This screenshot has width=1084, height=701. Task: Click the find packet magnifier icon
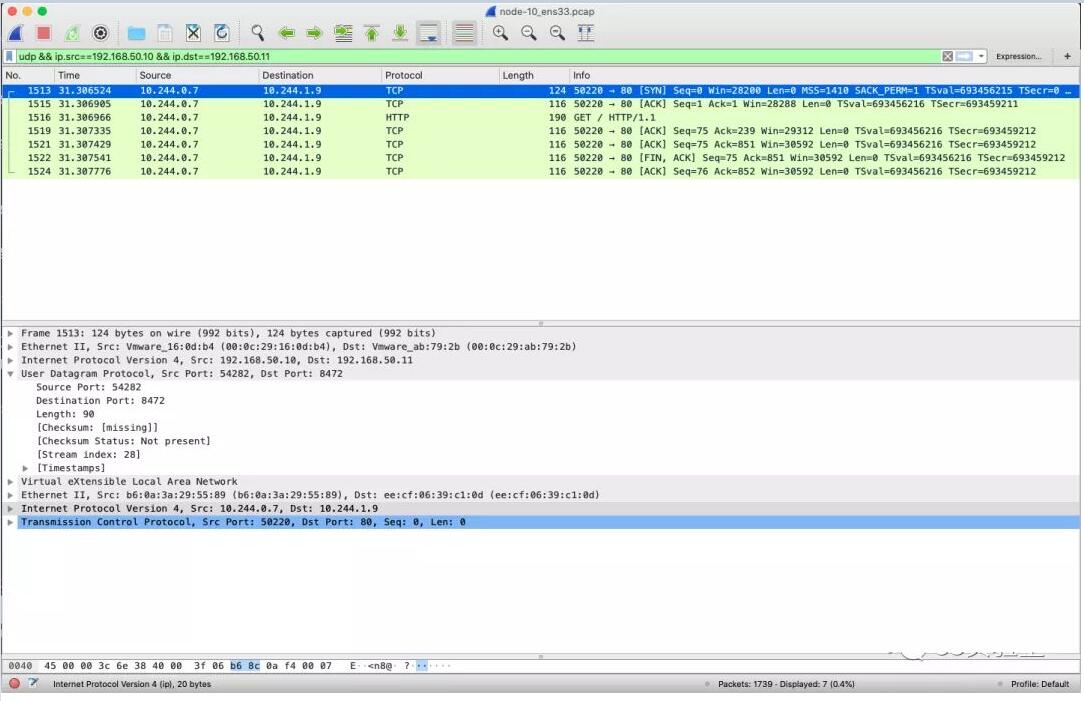[258, 33]
